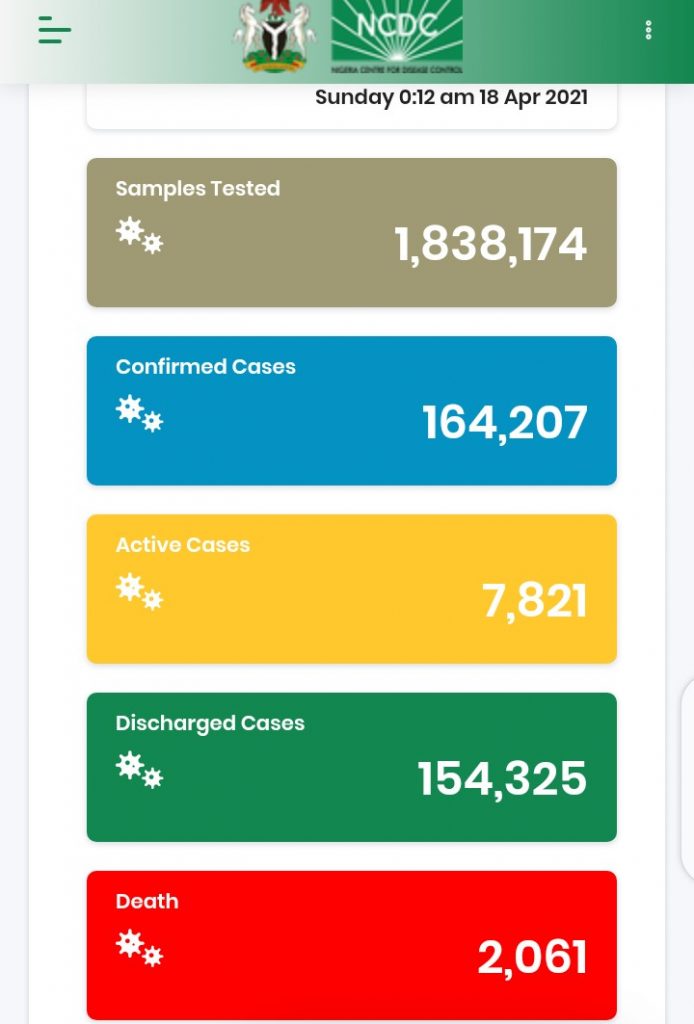The height and width of the screenshot is (1024, 694).
Task: Open the three-dot options menu
Action: [x=648, y=31]
